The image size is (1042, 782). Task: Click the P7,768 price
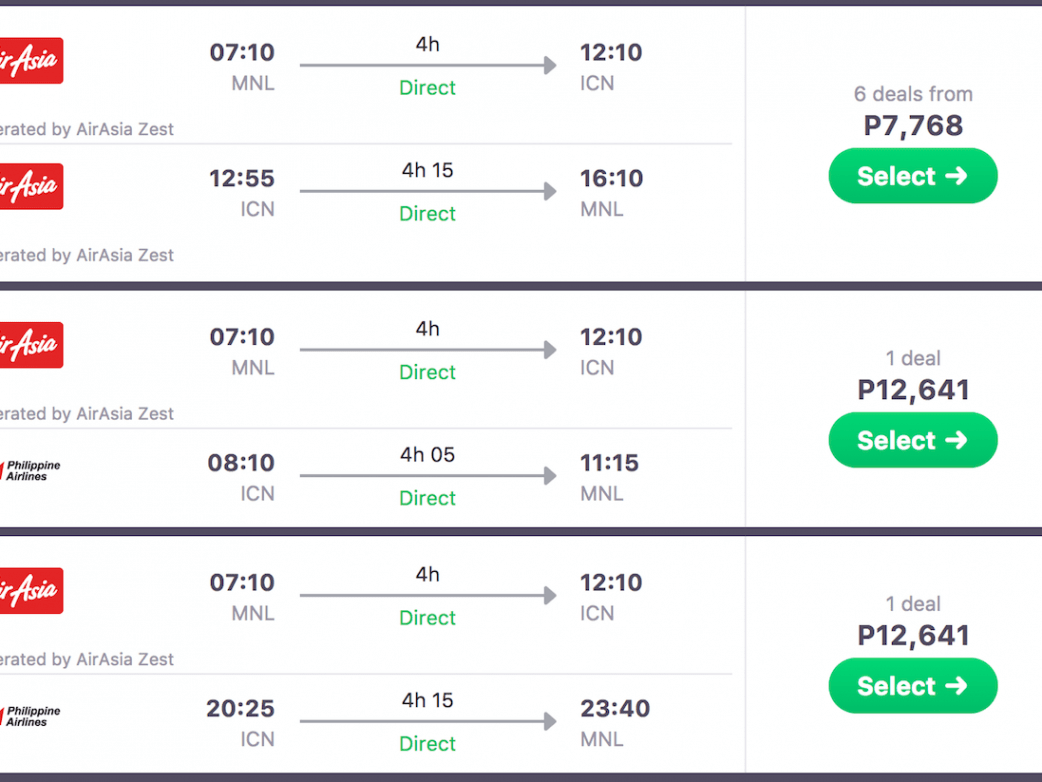click(913, 125)
